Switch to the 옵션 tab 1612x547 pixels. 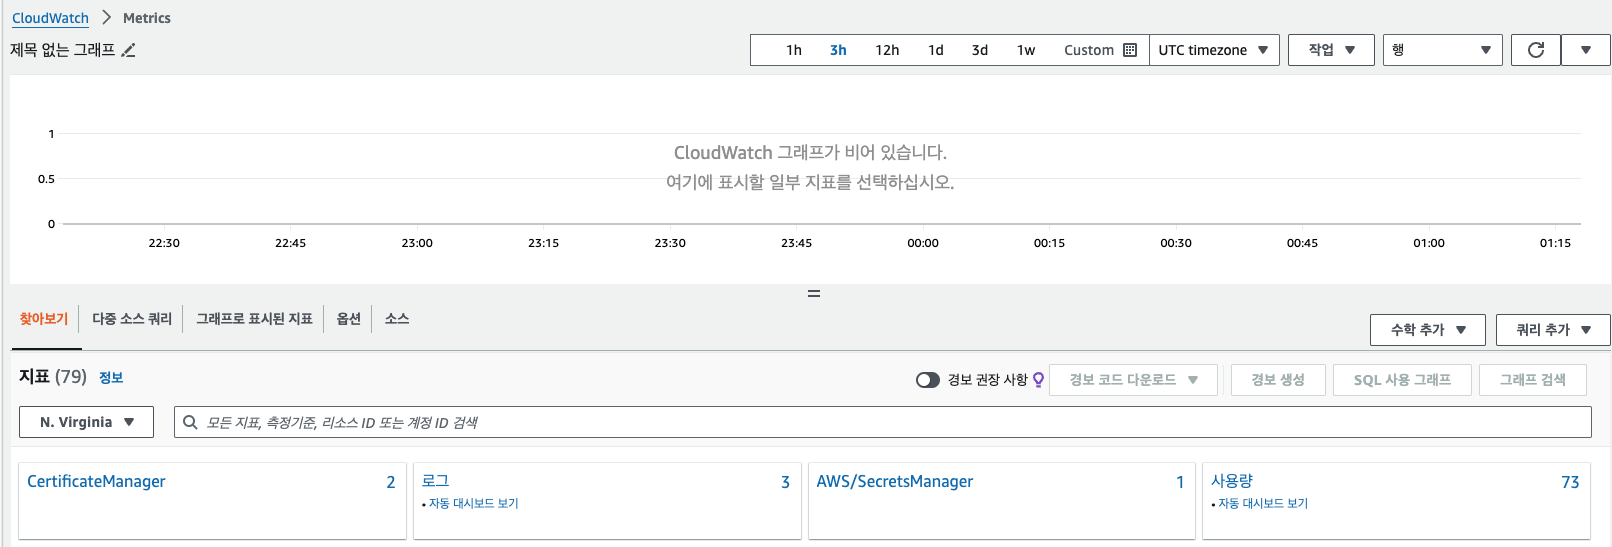click(348, 319)
